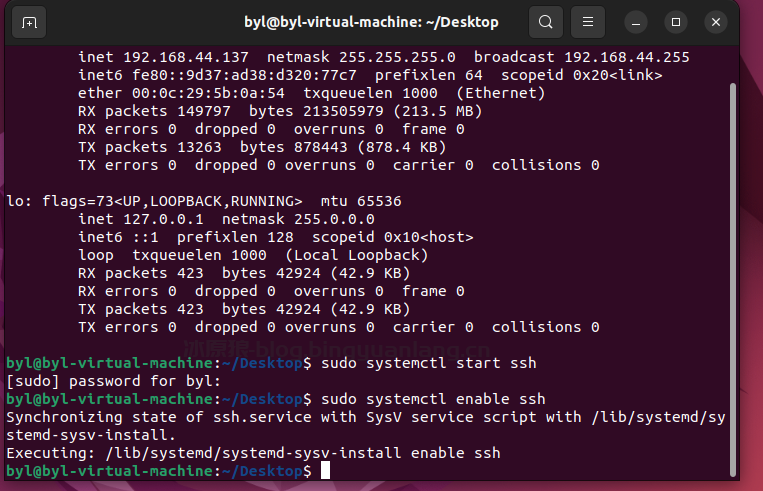Click the "[sudo] password for byl:" line

109,381
